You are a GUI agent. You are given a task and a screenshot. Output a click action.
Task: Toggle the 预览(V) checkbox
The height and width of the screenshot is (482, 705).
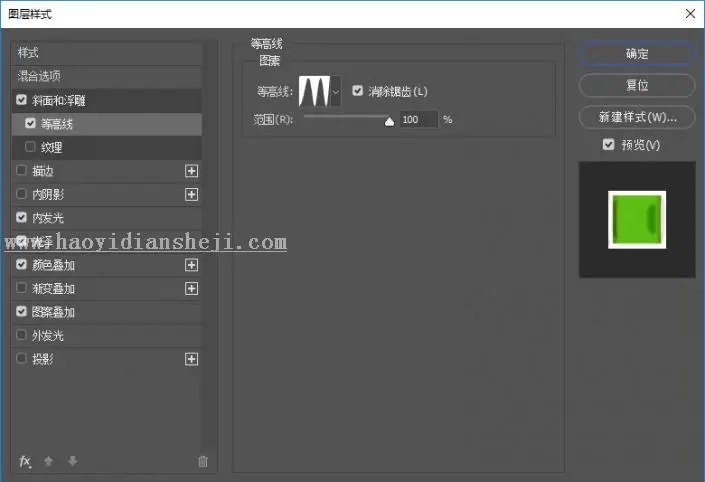pos(608,144)
